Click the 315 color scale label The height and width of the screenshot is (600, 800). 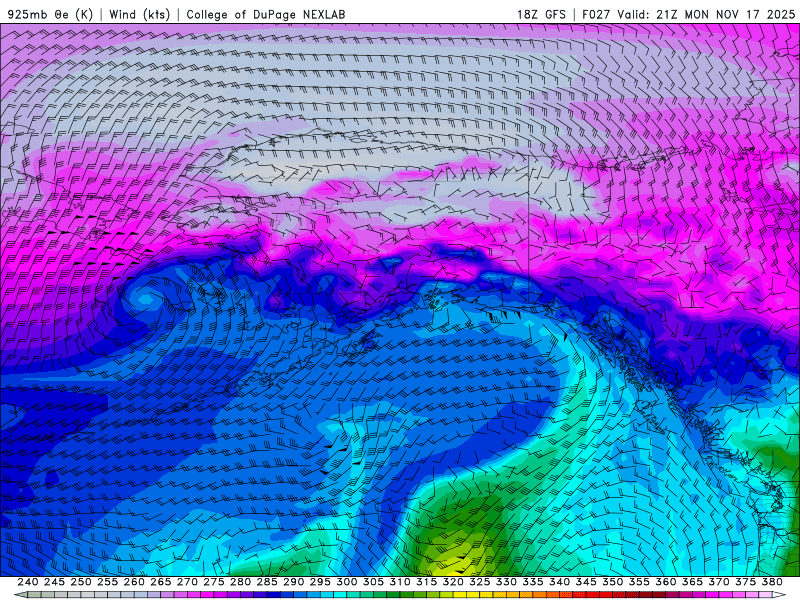[426, 582]
